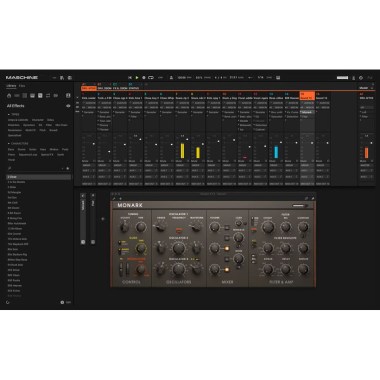
Task: Click the user presets icon in browser
Action: click(x=68, y=96)
